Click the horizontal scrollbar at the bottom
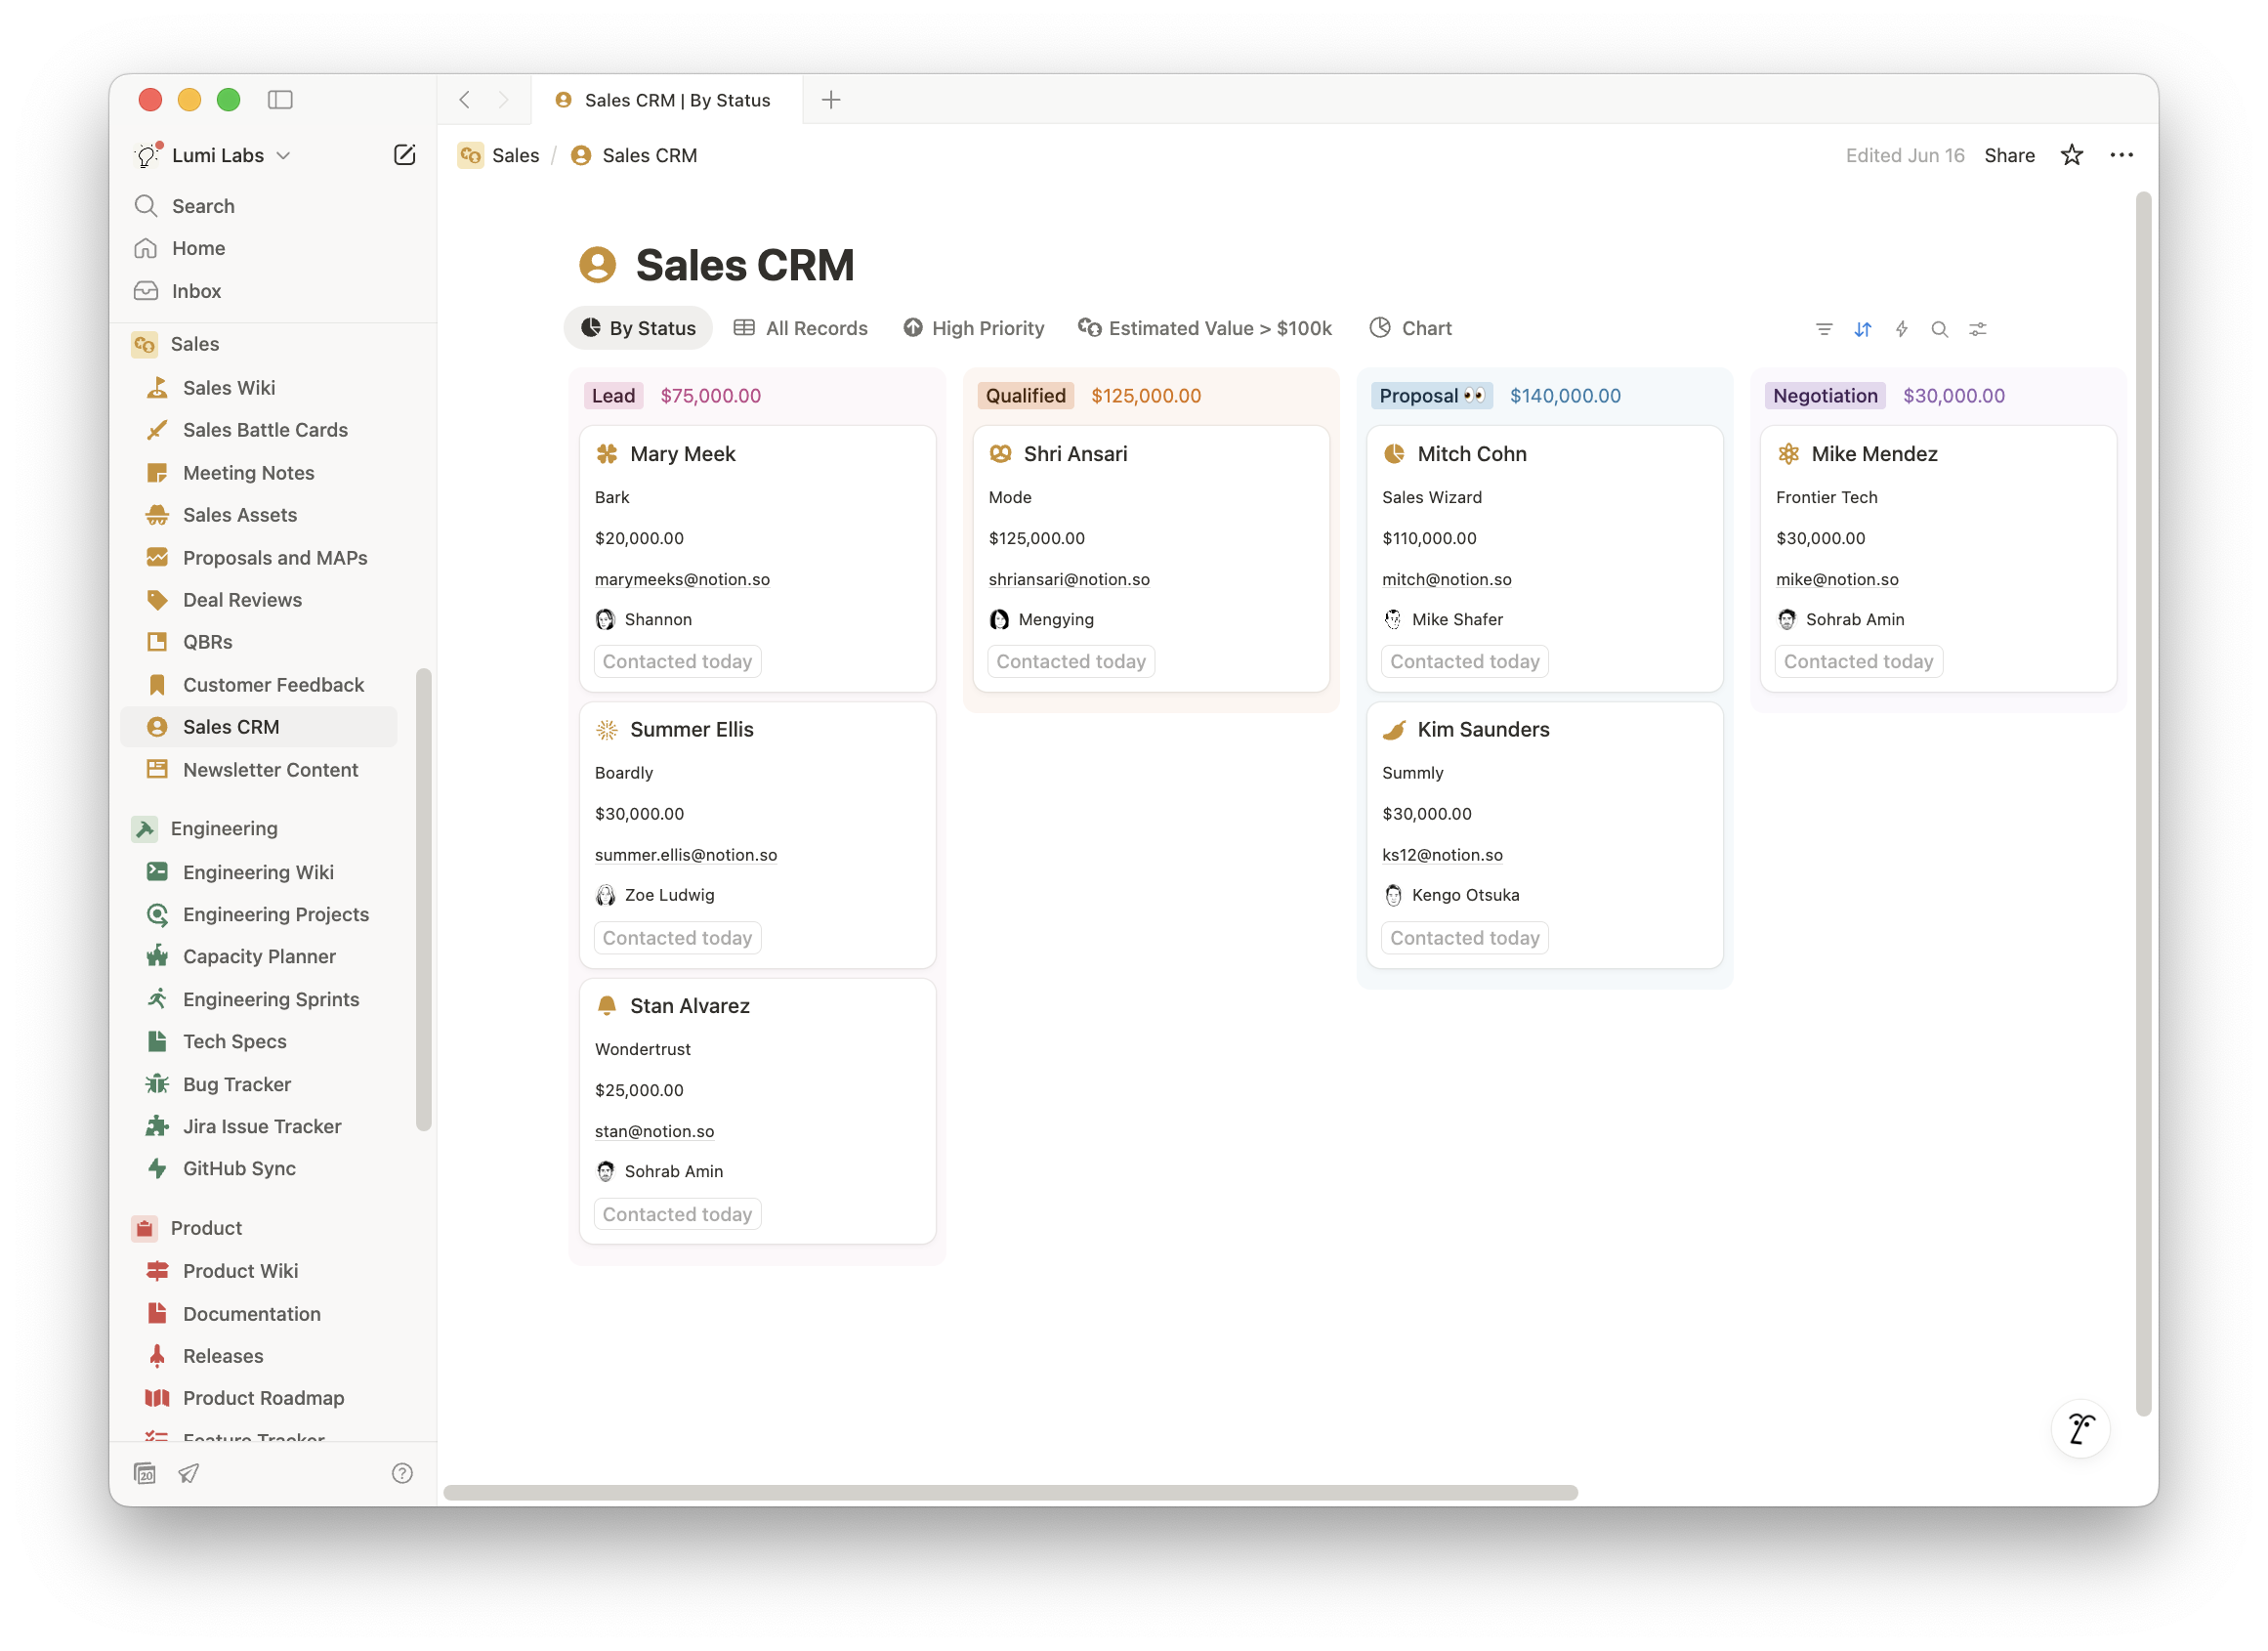 (1010, 1492)
